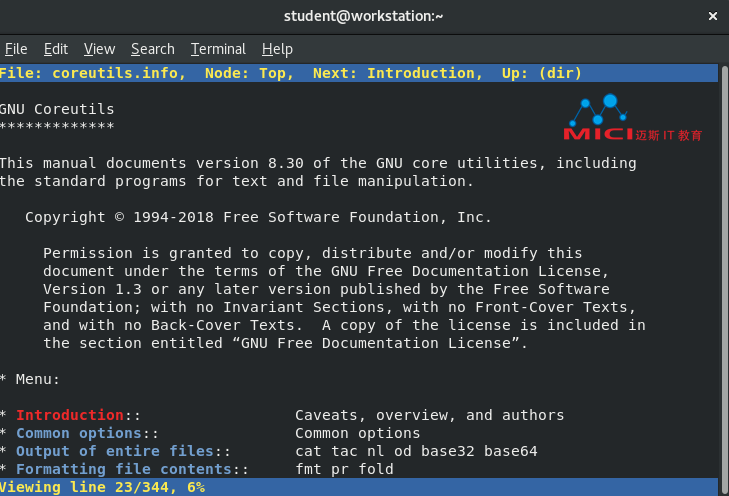Click 'Version 1.3 or any later version' line

pos(326,289)
